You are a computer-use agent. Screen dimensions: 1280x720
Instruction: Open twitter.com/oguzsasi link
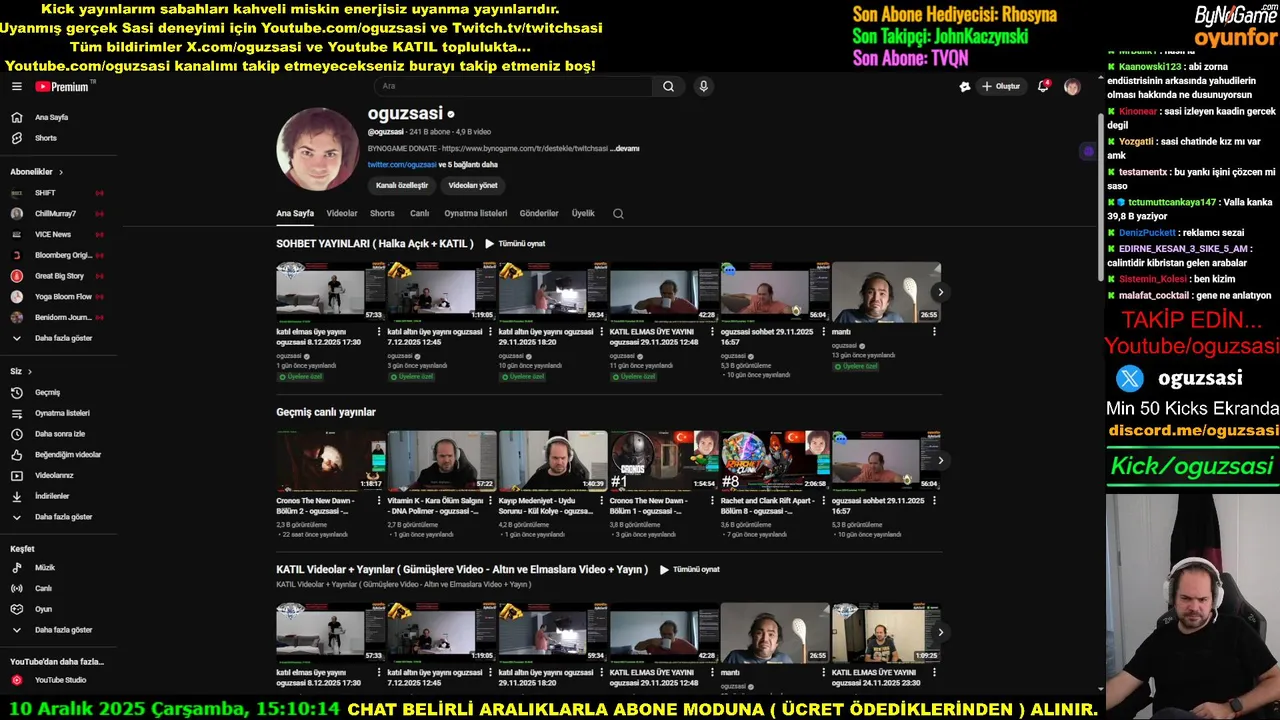(402, 164)
